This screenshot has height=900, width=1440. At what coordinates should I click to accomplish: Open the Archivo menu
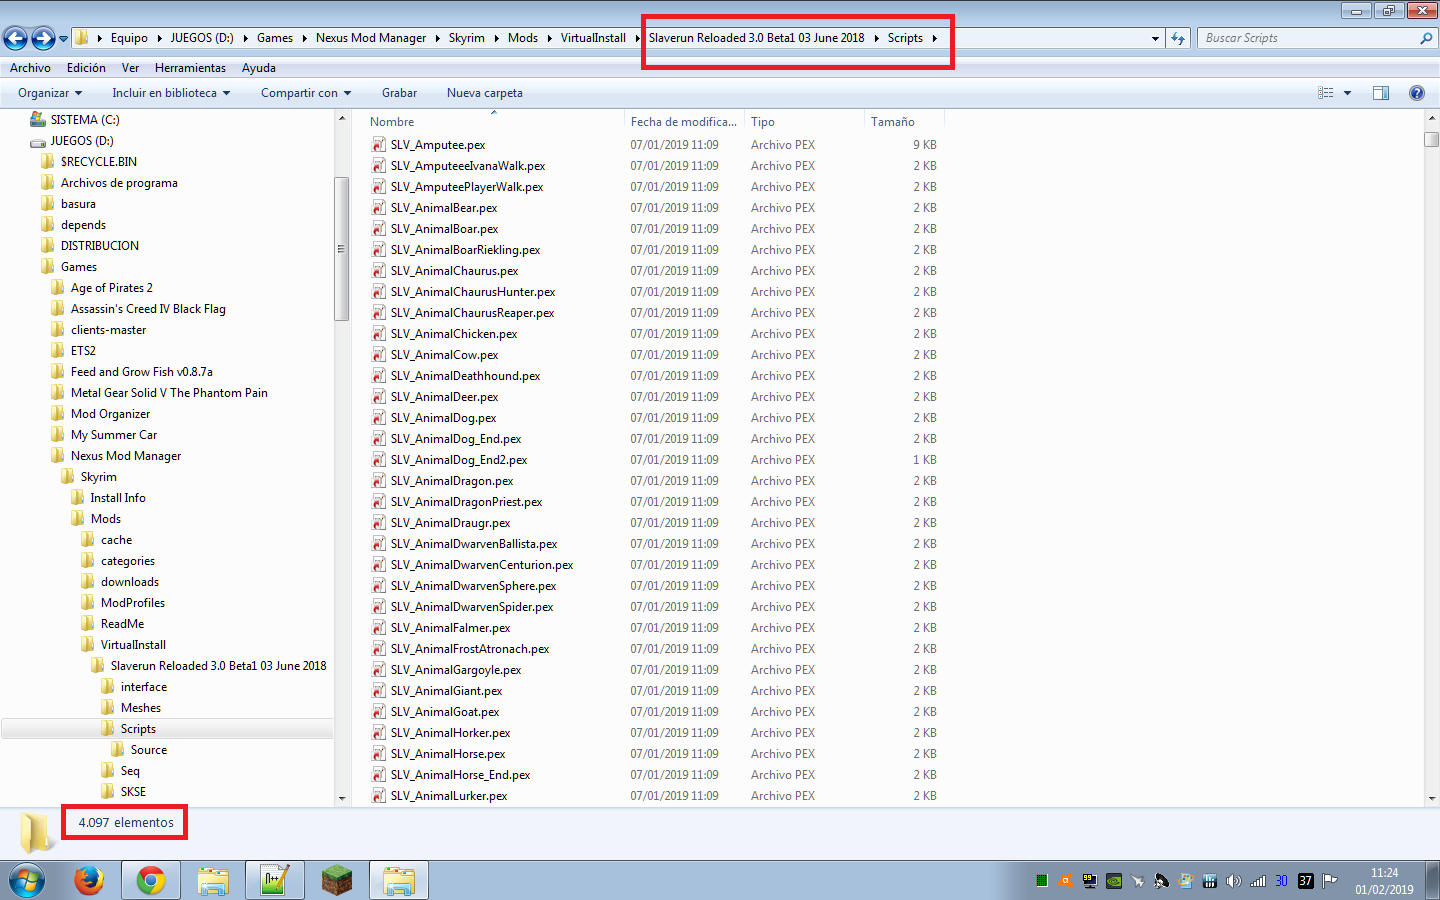pos(30,68)
